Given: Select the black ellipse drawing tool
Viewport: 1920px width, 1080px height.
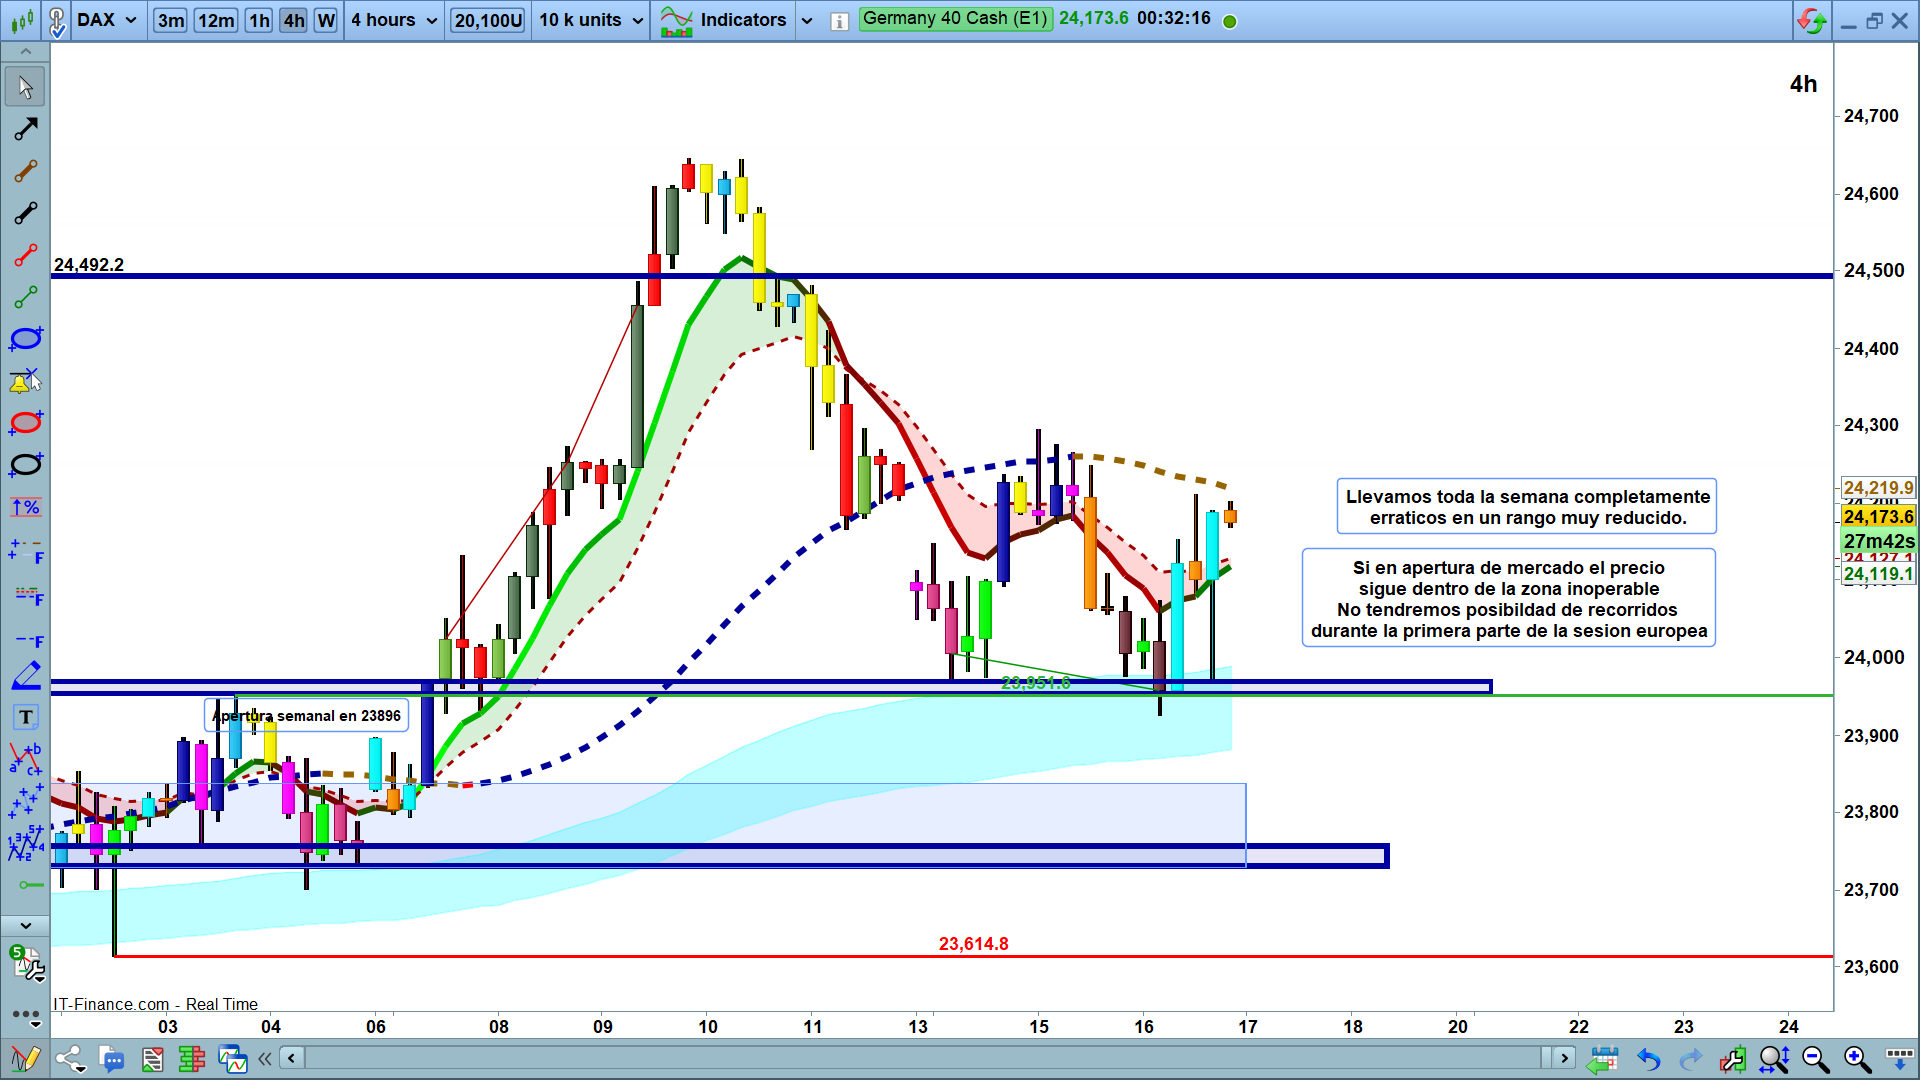Looking at the screenshot, I should coord(25,465).
